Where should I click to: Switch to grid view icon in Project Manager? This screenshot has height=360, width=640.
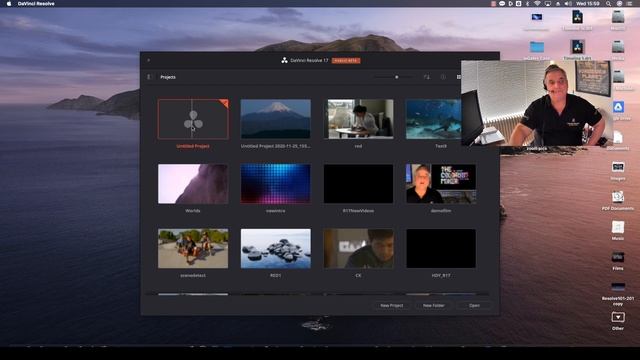[x=458, y=77]
